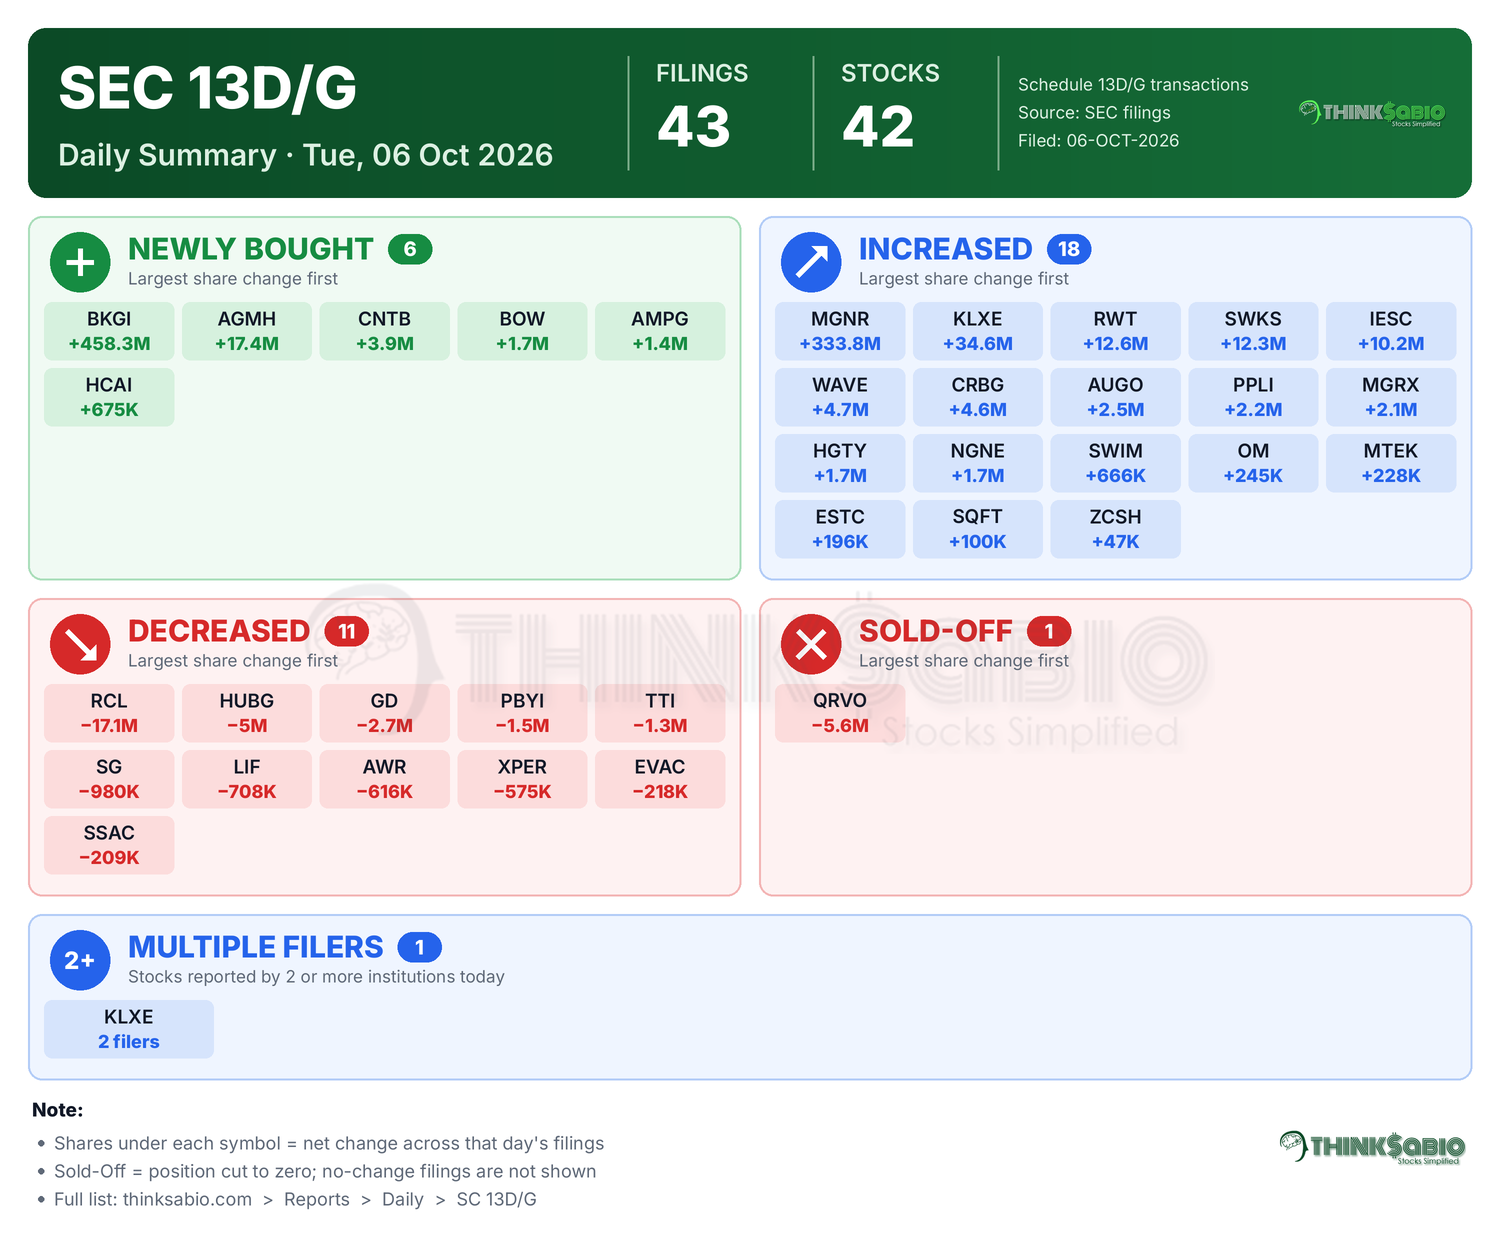The image size is (1500, 1256).
Task: Open the SG −980K tile
Action: 109,779
